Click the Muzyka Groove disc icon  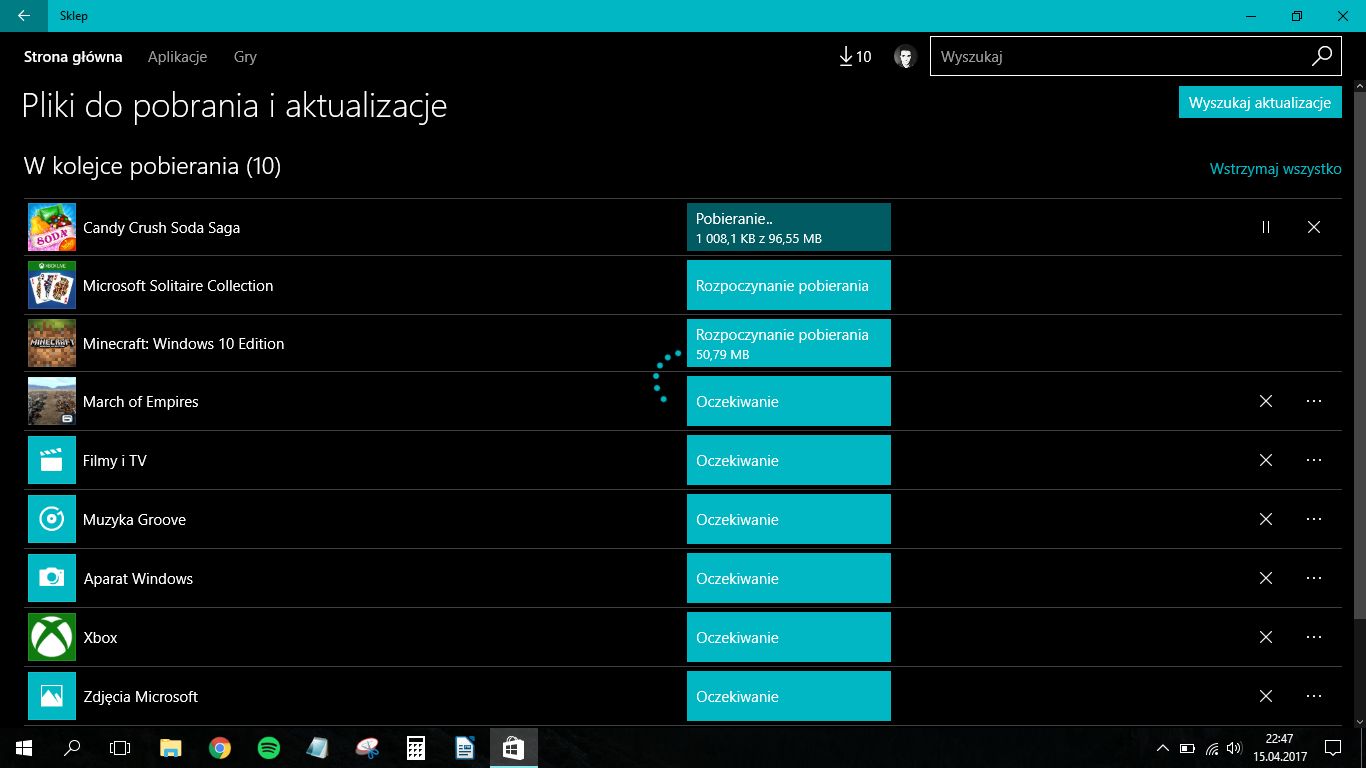[52, 519]
